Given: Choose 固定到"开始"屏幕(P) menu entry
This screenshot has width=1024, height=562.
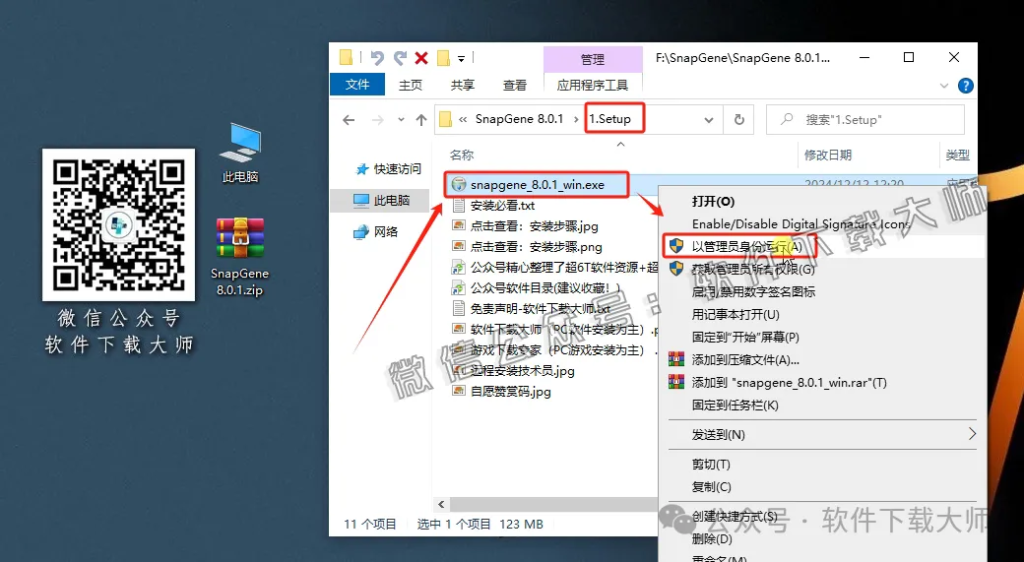Looking at the screenshot, I should (x=745, y=337).
